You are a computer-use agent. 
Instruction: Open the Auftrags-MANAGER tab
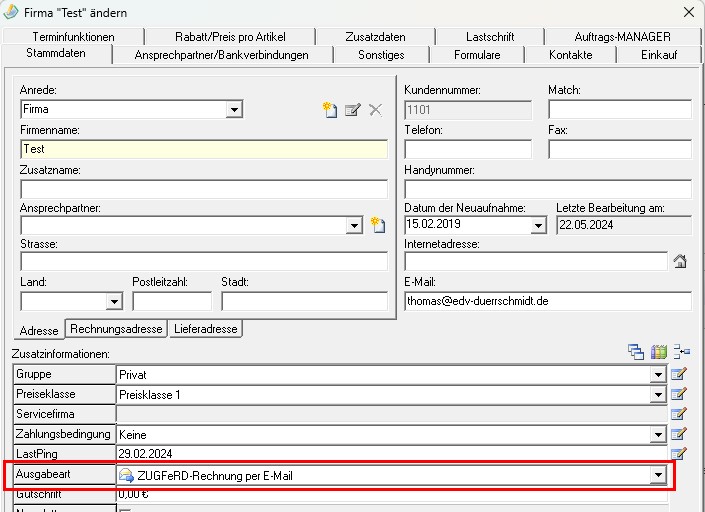point(622,36)
